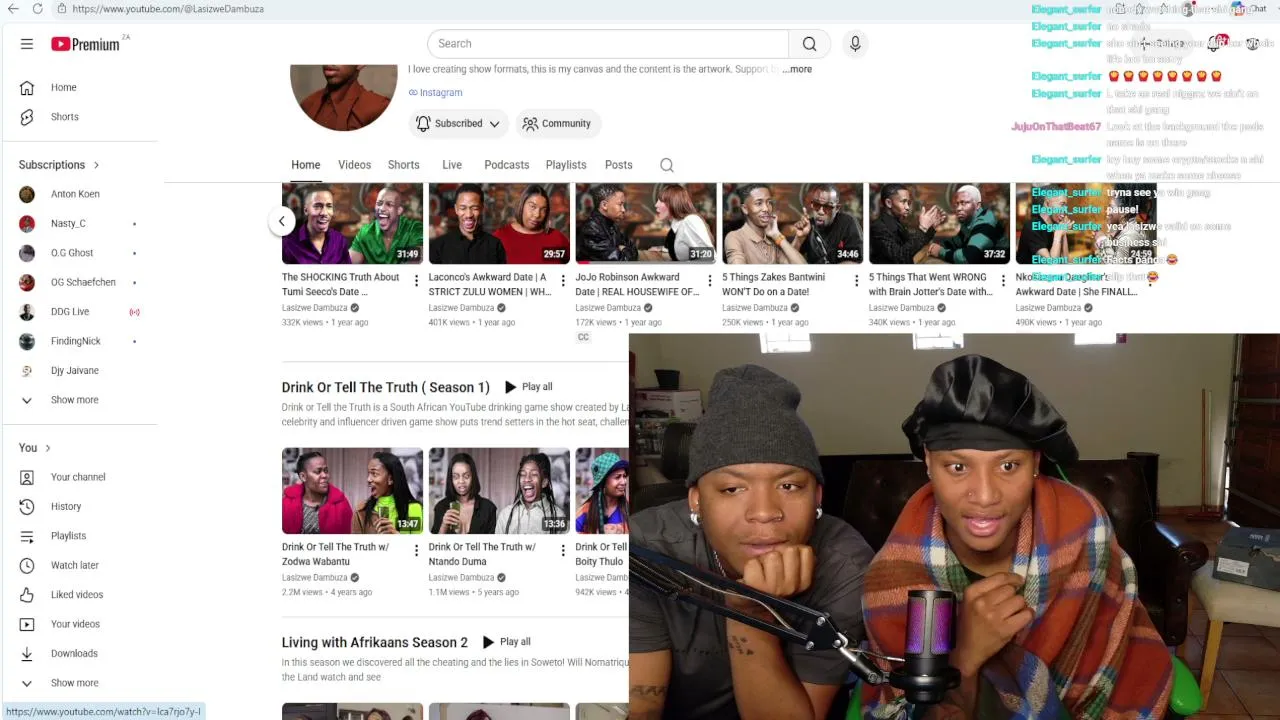Open options menu for 5 Things That Went WRONG

point(1003,281)
